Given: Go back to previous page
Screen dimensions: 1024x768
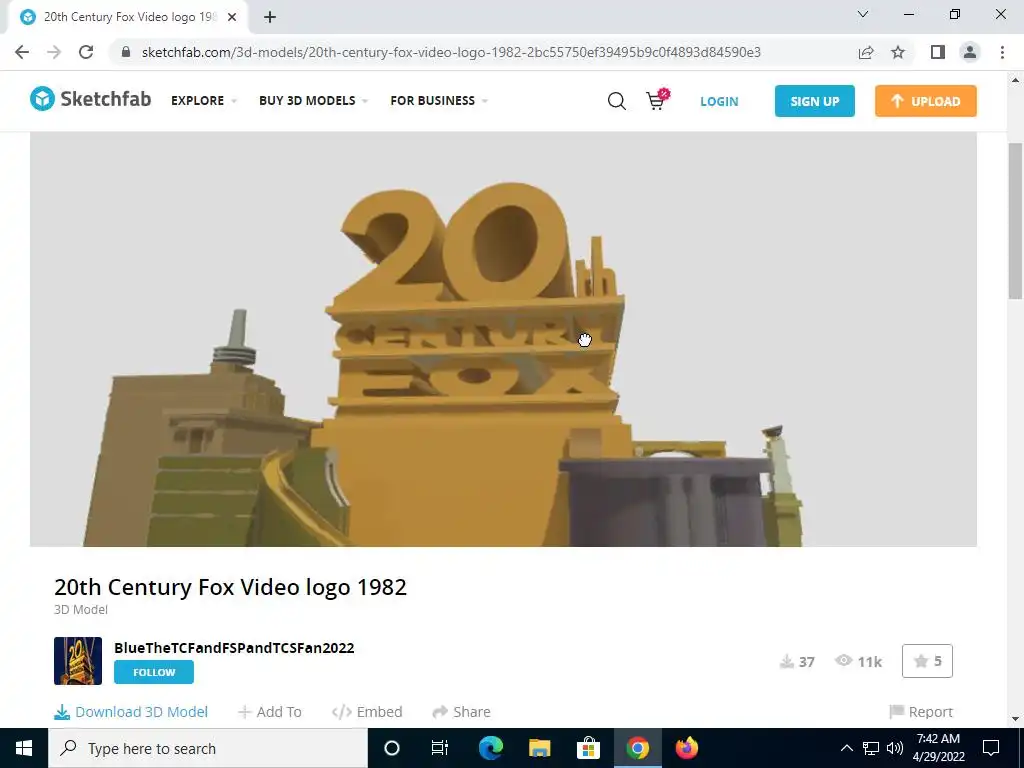Looking at the screenshot, I should point(22,52).
